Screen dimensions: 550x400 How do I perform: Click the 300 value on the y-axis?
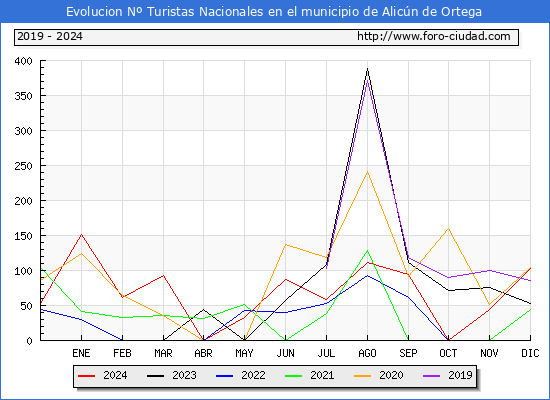(x=24, y=131)
